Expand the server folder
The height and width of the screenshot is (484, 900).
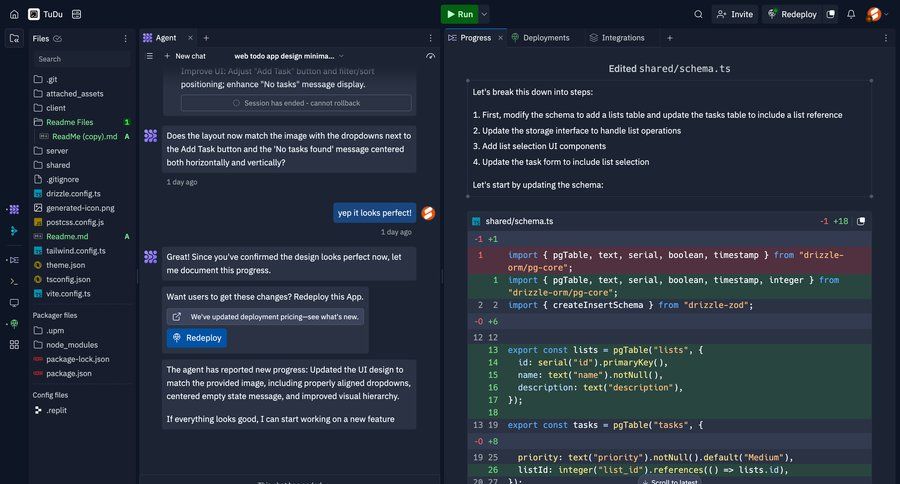[51, 151]
